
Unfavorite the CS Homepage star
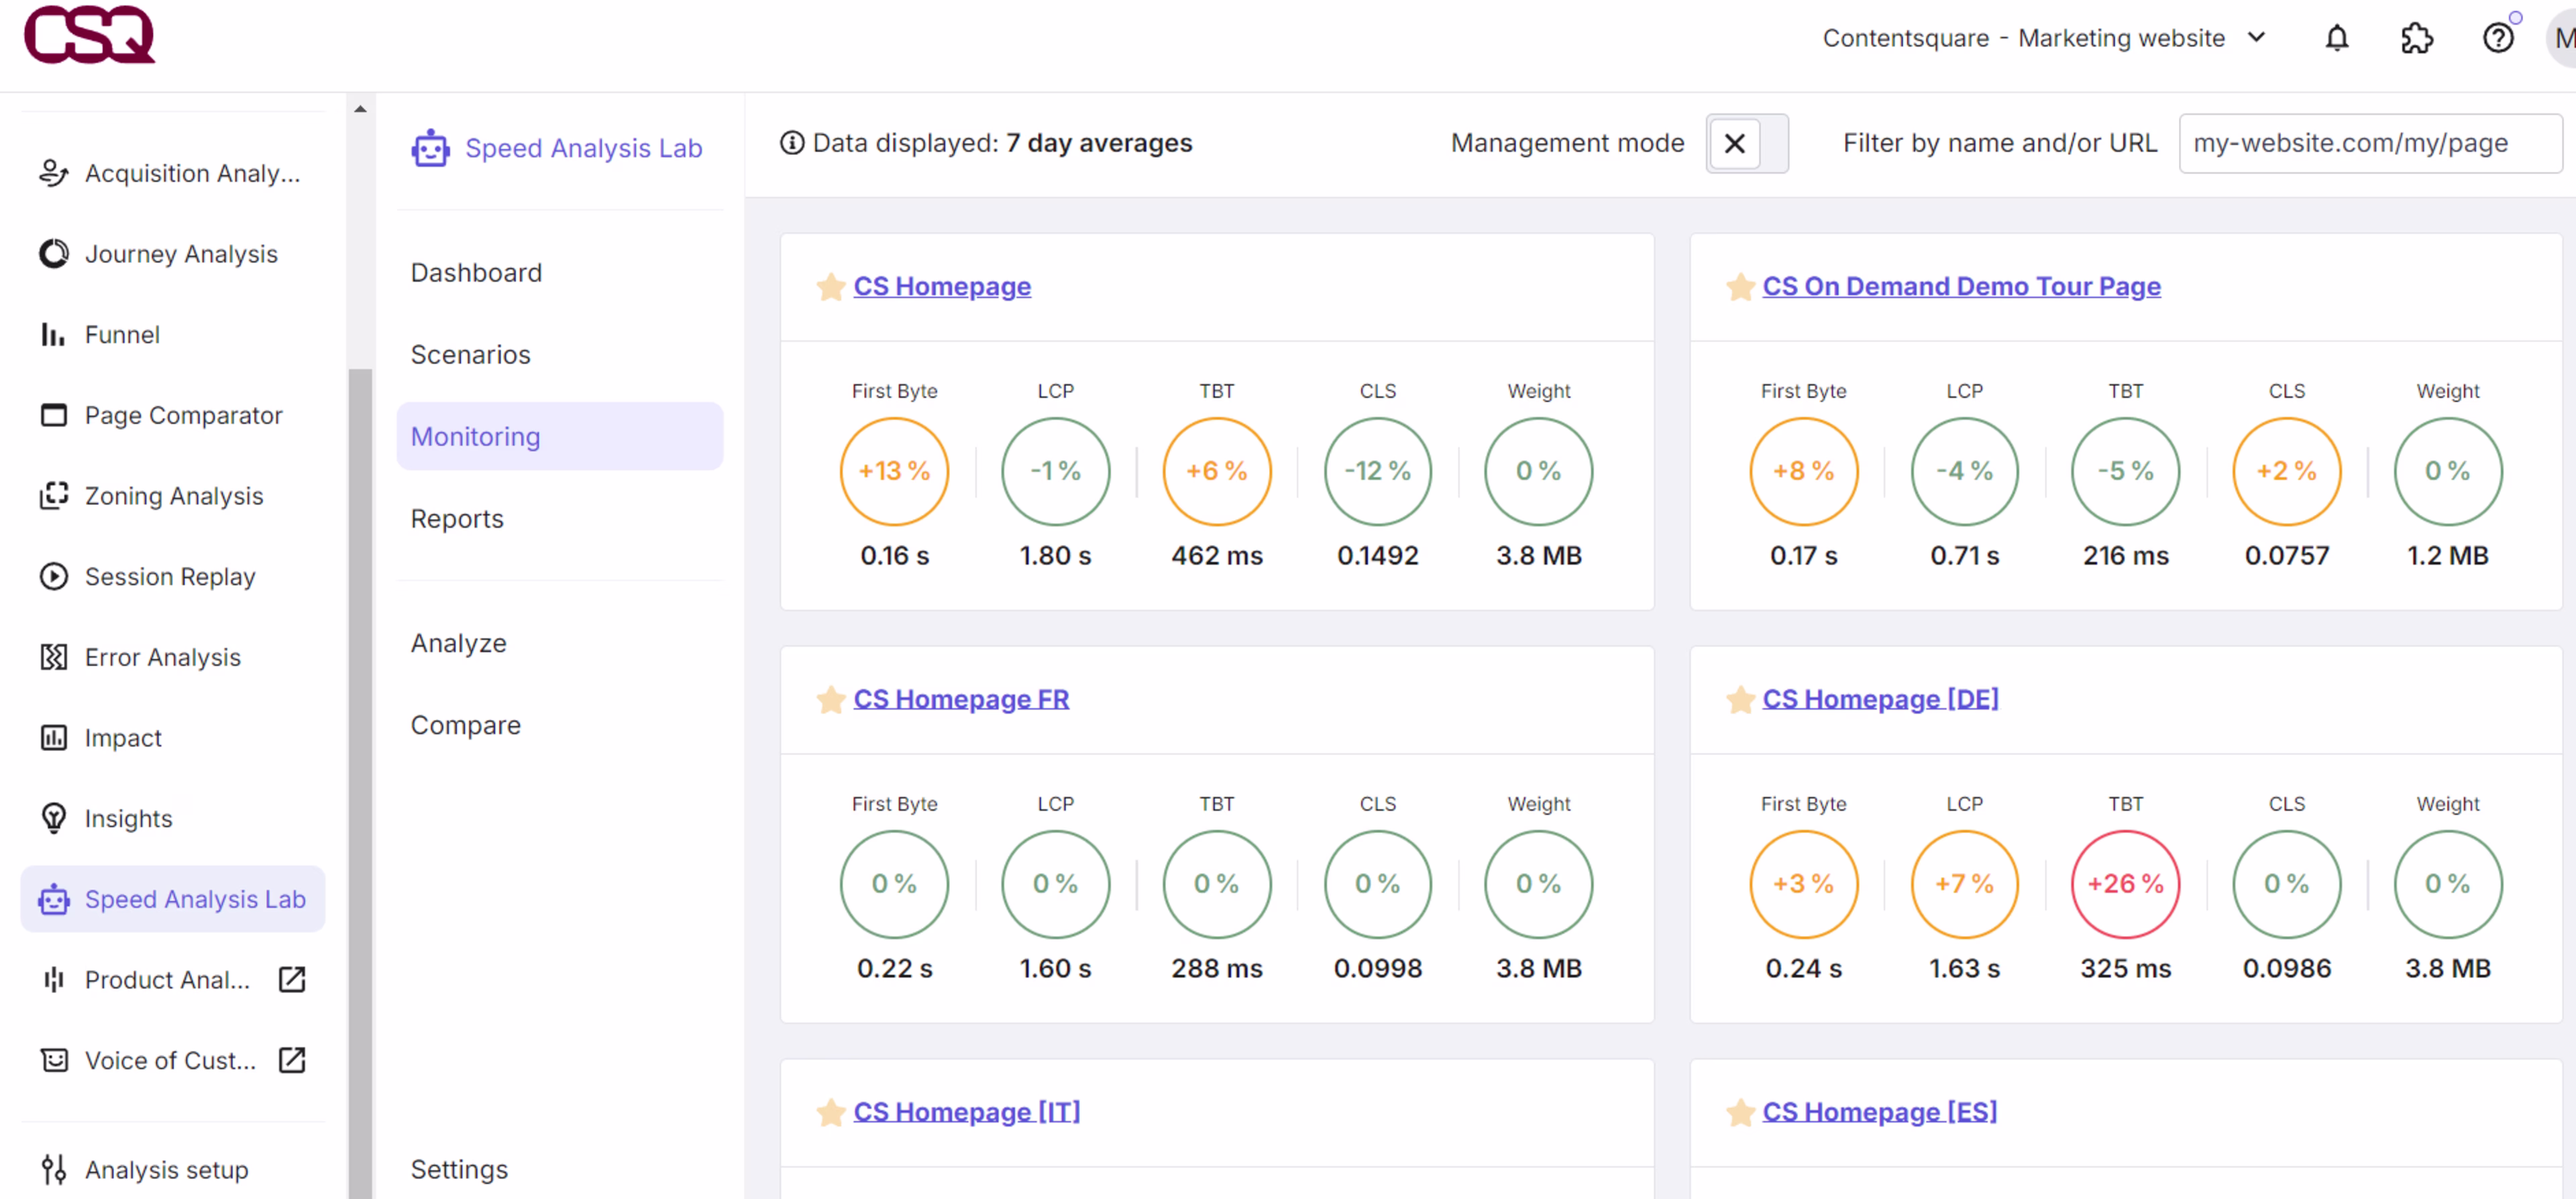830,287
